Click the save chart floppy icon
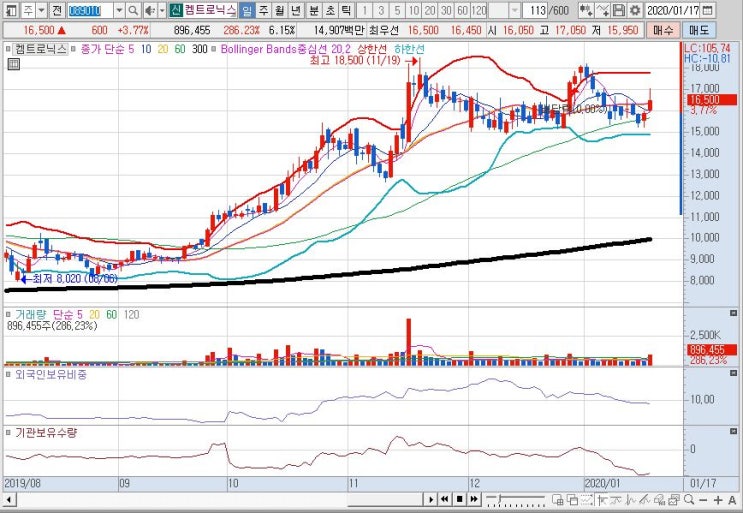The width and height of the screenshot is (743, 513). (618, 10)
